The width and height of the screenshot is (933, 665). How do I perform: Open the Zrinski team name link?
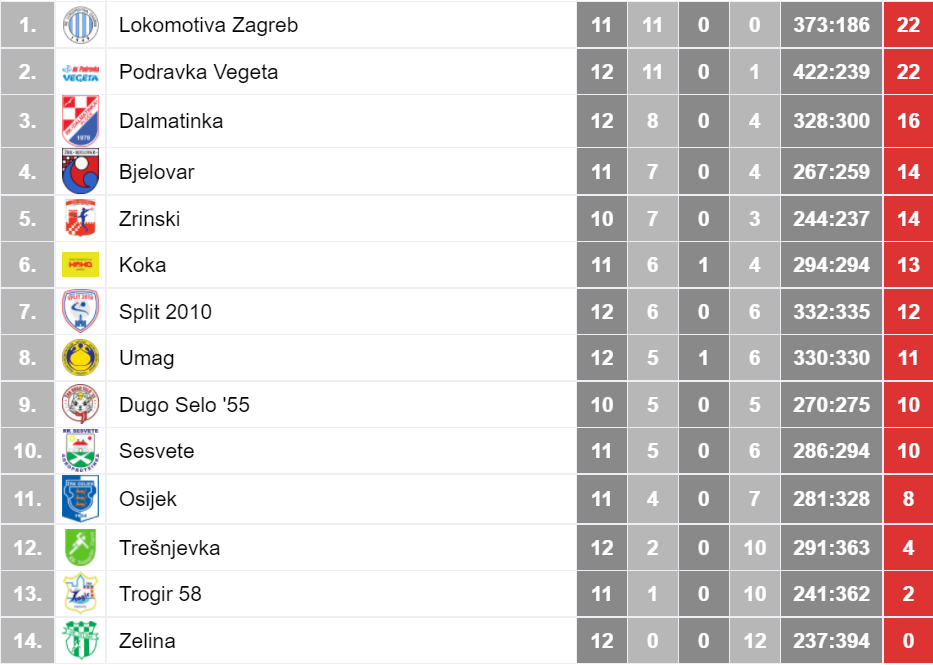(149, 219)
